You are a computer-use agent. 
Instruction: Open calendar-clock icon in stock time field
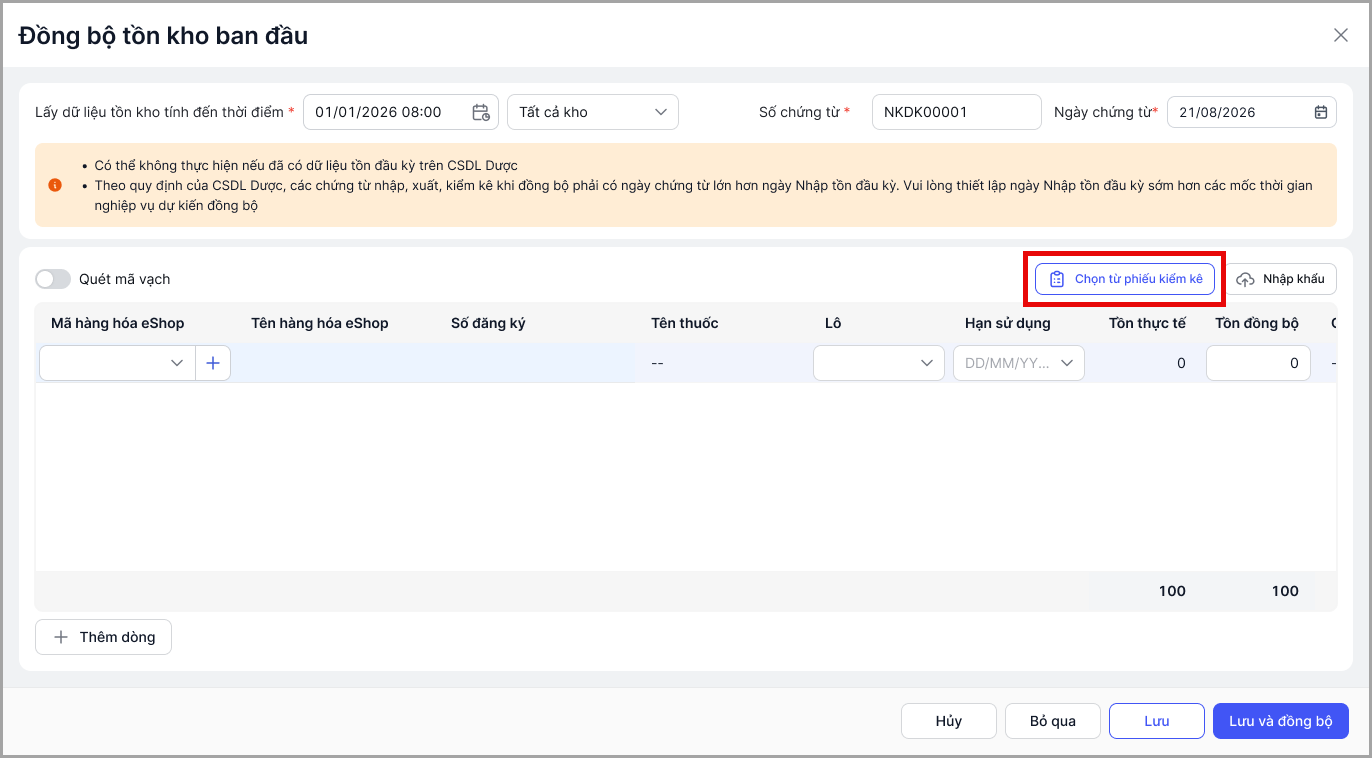481,112
